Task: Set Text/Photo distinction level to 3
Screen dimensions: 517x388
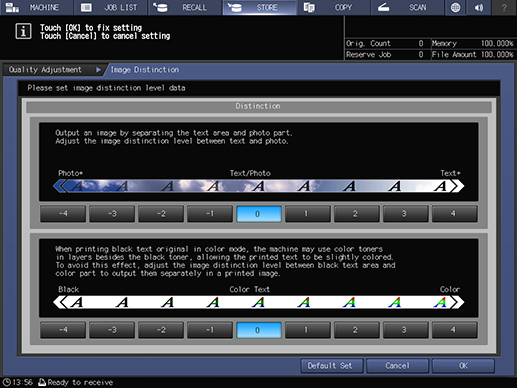Action: point(406,214)
